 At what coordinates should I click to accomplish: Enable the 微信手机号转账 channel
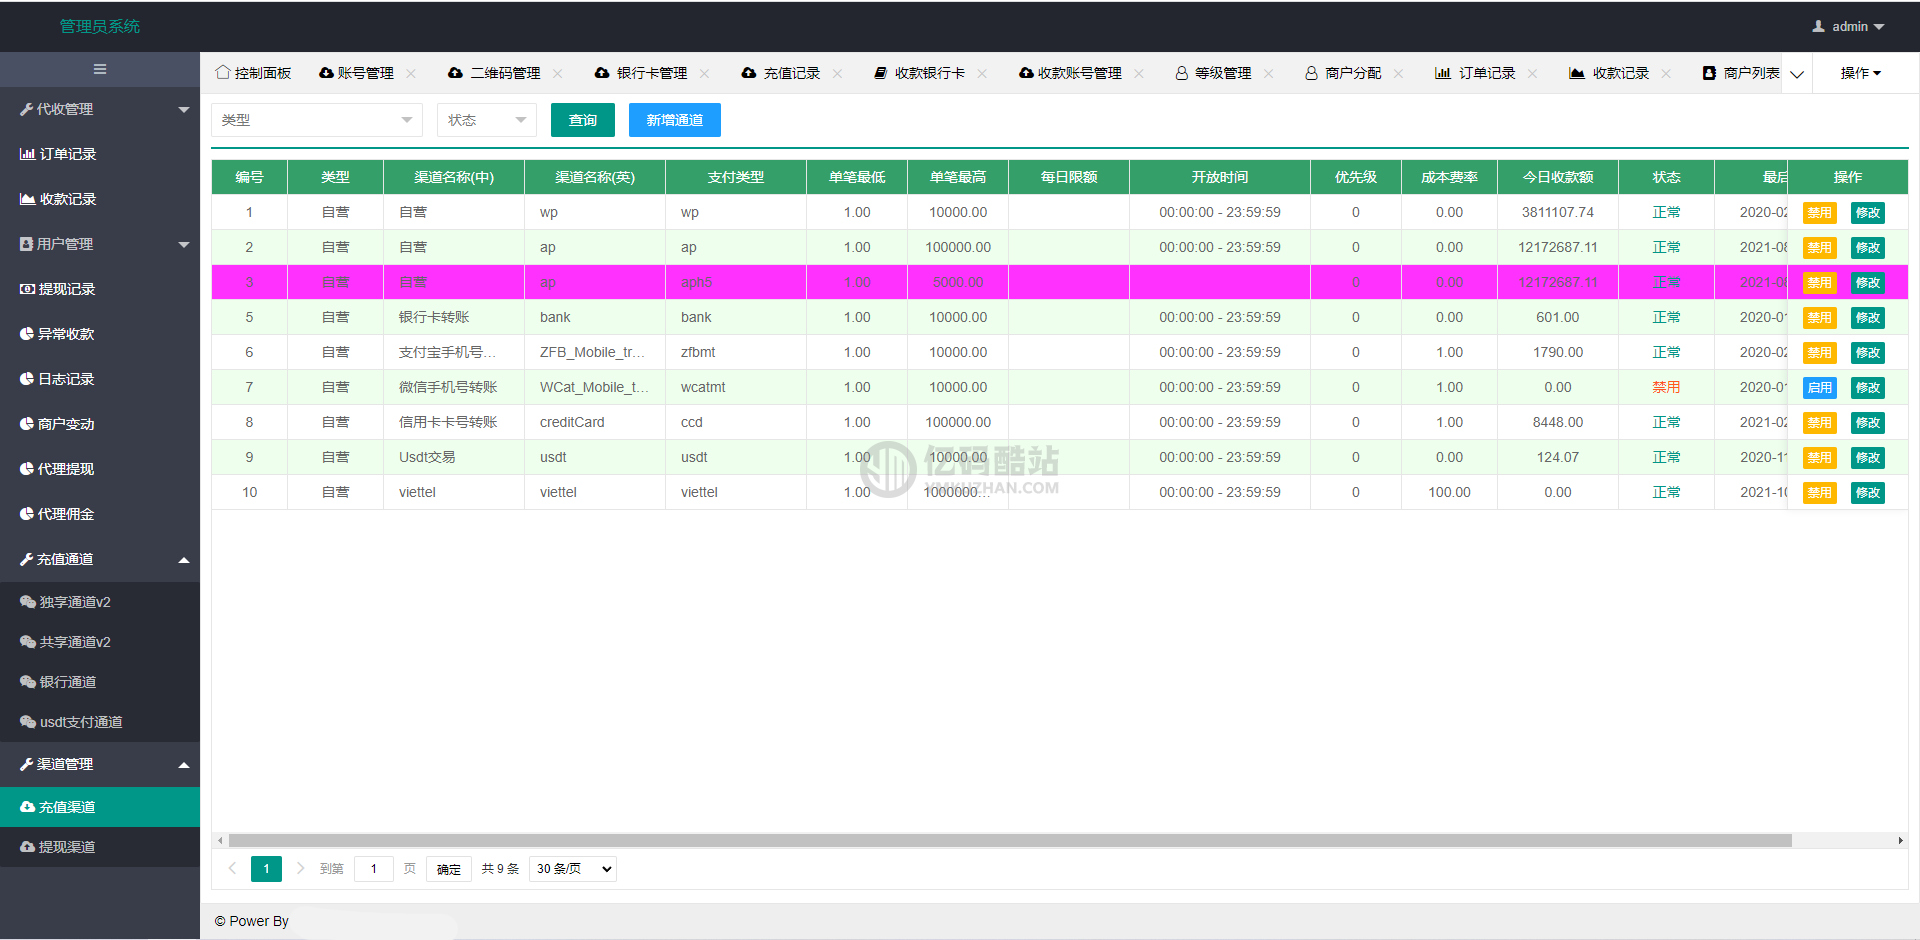[1820, 388]
